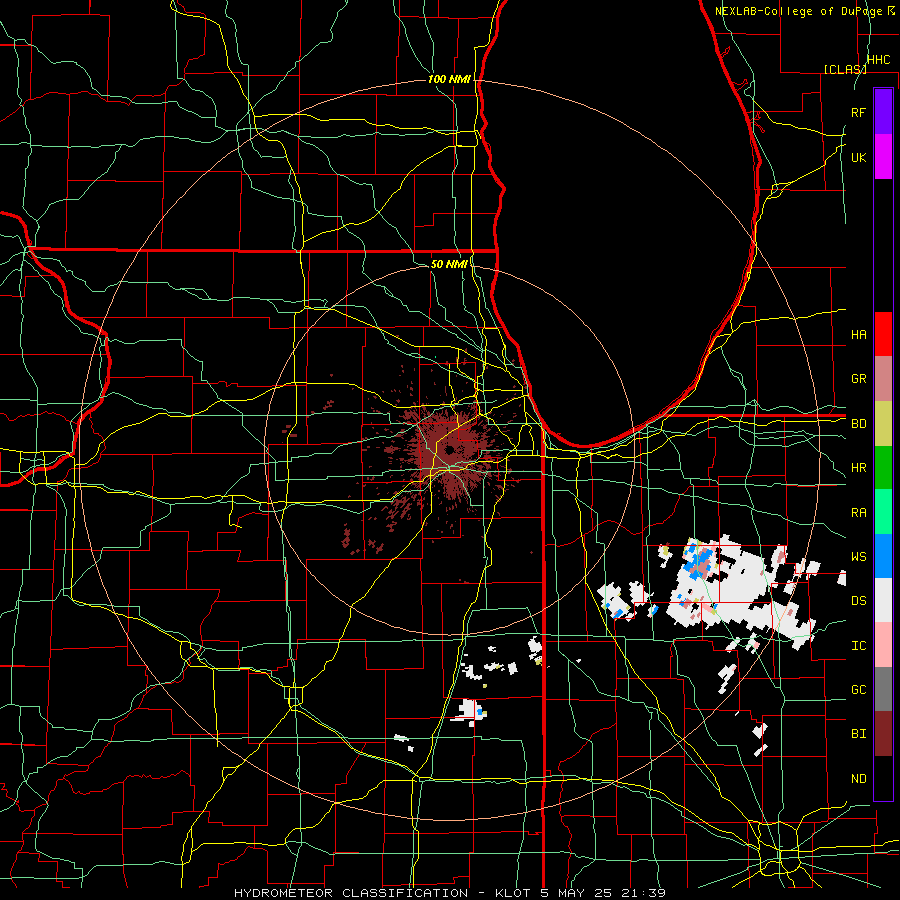This screenshot has height=900, width=900.
Task: Click the Hydrometeor Classification KLOT title caption
Action: [x=450, y=893]
